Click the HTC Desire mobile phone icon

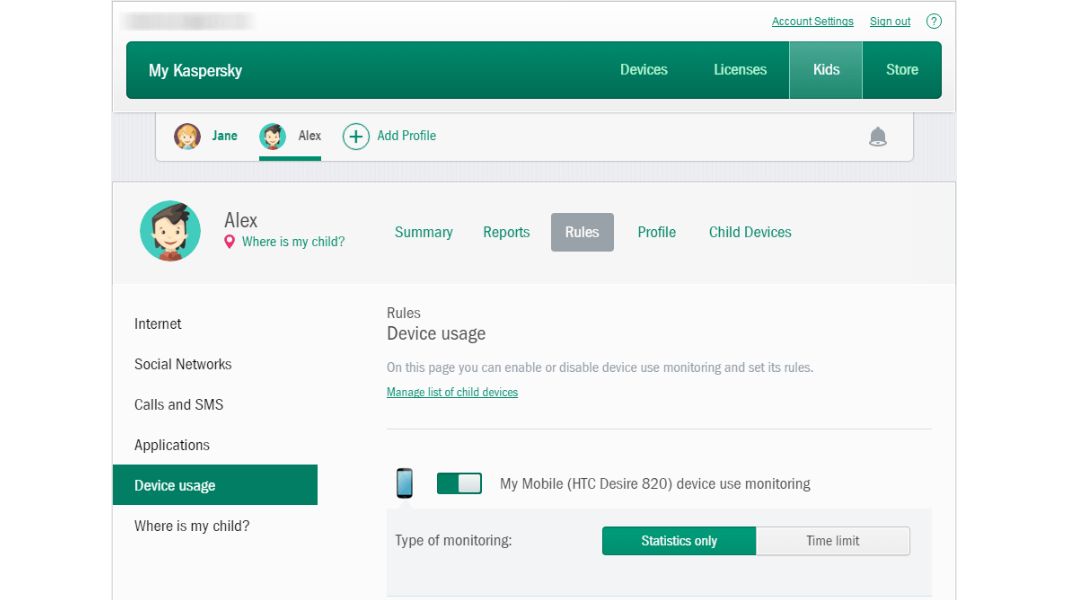click(x=405, y=483)
